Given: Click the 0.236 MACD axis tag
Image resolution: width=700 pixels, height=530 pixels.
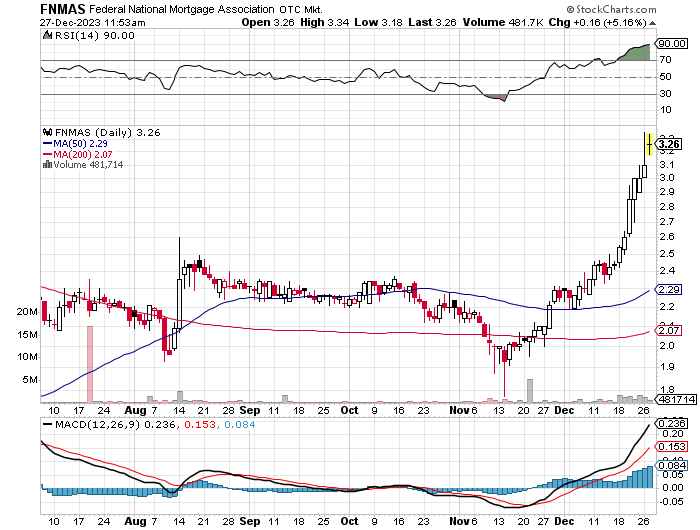Looking at the screenshot, I should (x=671, y=423).
